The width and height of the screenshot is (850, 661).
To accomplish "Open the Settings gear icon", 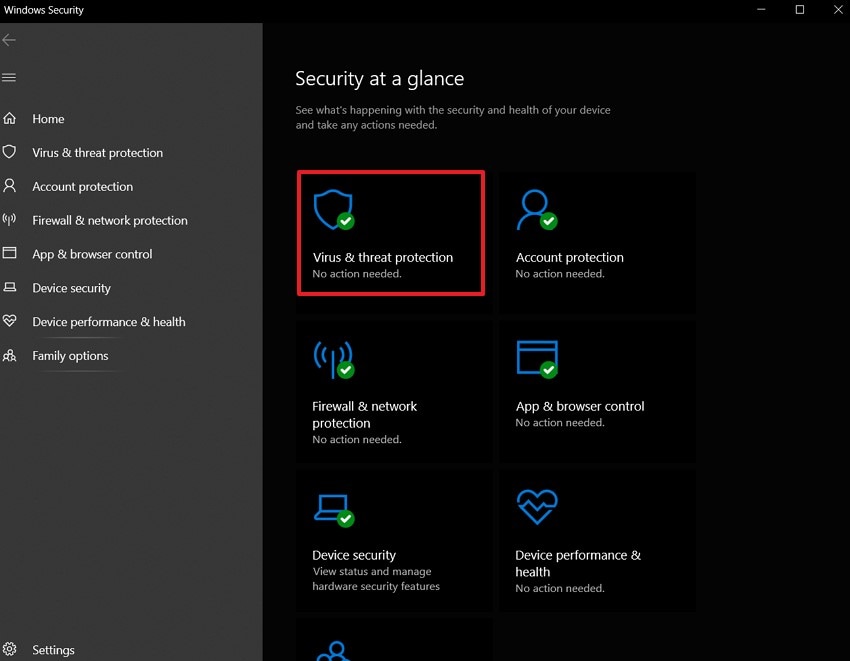I will coord(10,649).
